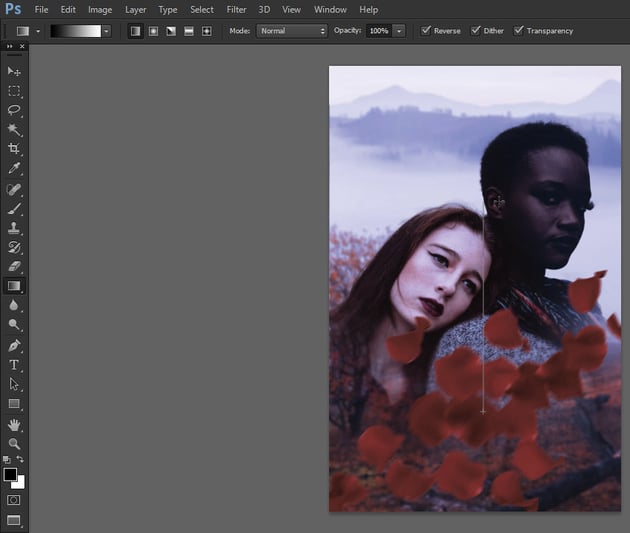Choose the Diamond Gradient style
Screen dimensions: 630x533
click(x=207, y=31)
